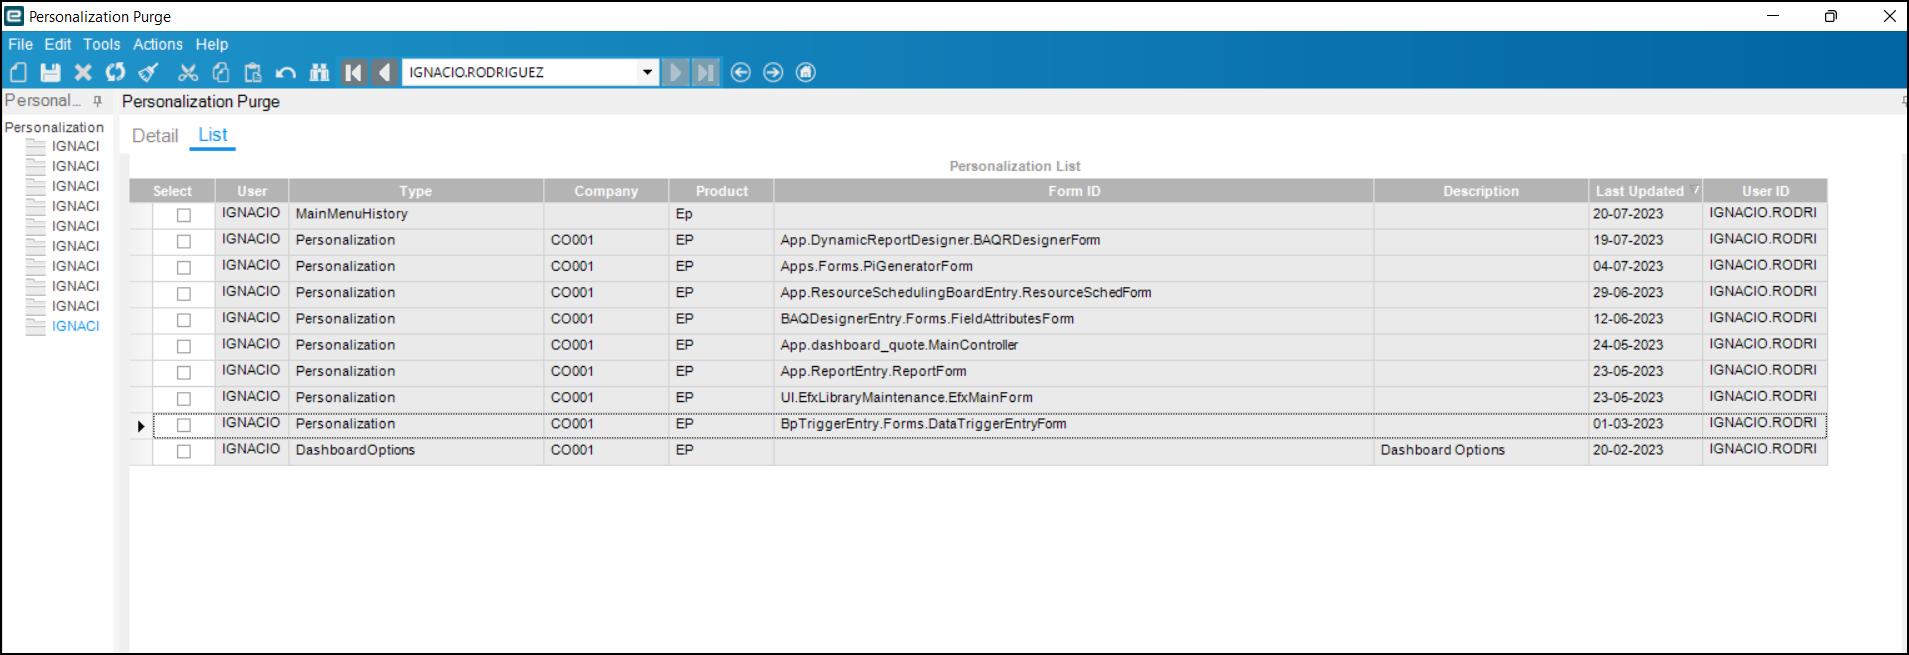Screen dimensions: 1909x655
Task: Pin the Personalization tree panel
Action: click(97, 101)
